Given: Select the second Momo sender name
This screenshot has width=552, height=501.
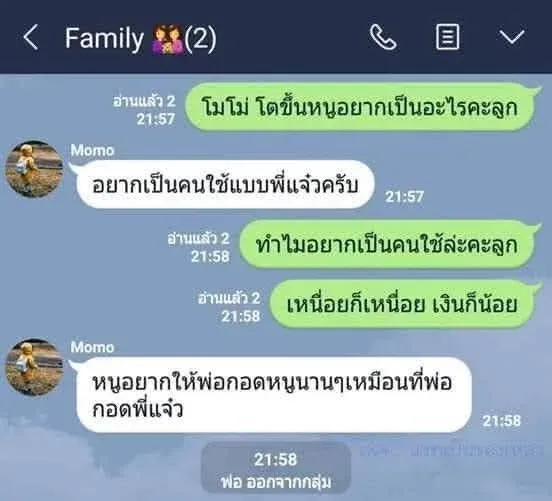Looking at the screenshot, I should [x=92, y=347].
